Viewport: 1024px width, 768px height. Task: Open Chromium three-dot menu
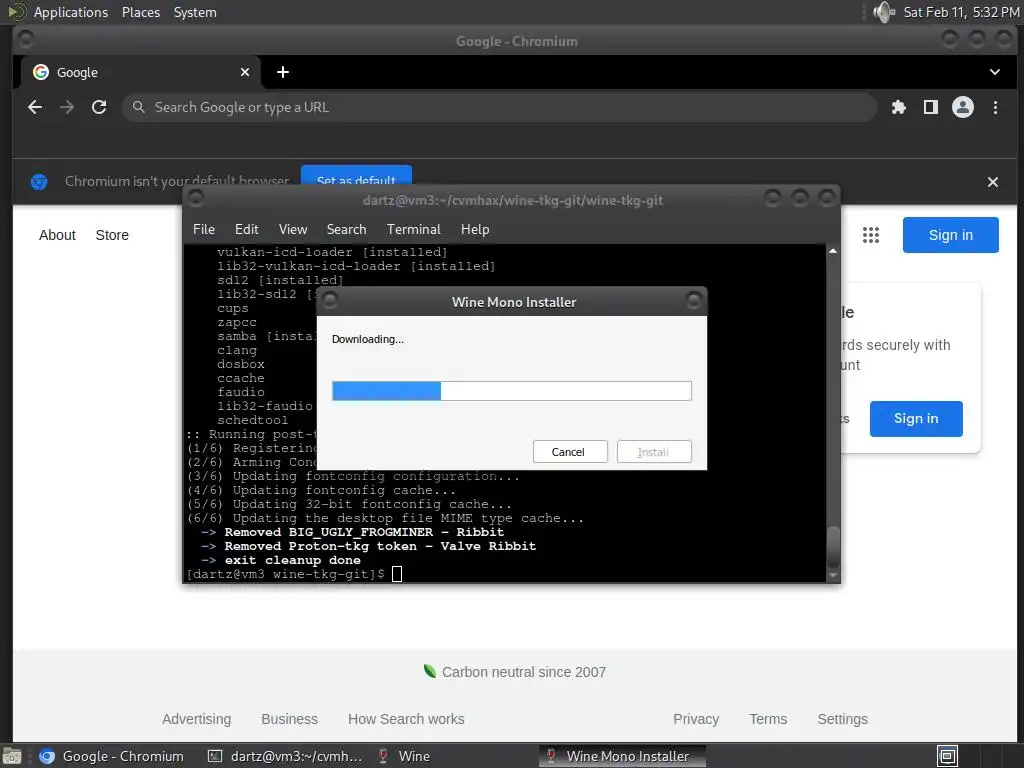pyautogui.click(x=995, y=107)
